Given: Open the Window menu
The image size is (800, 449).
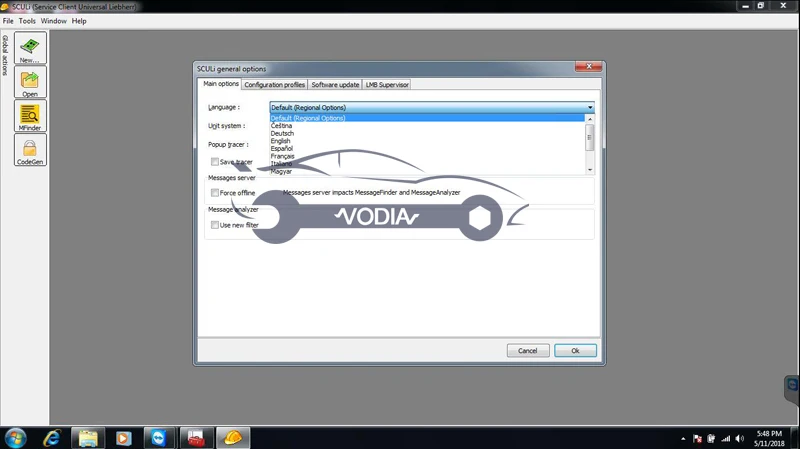Looking at the screenshot, I should click(x=54, y=21).
